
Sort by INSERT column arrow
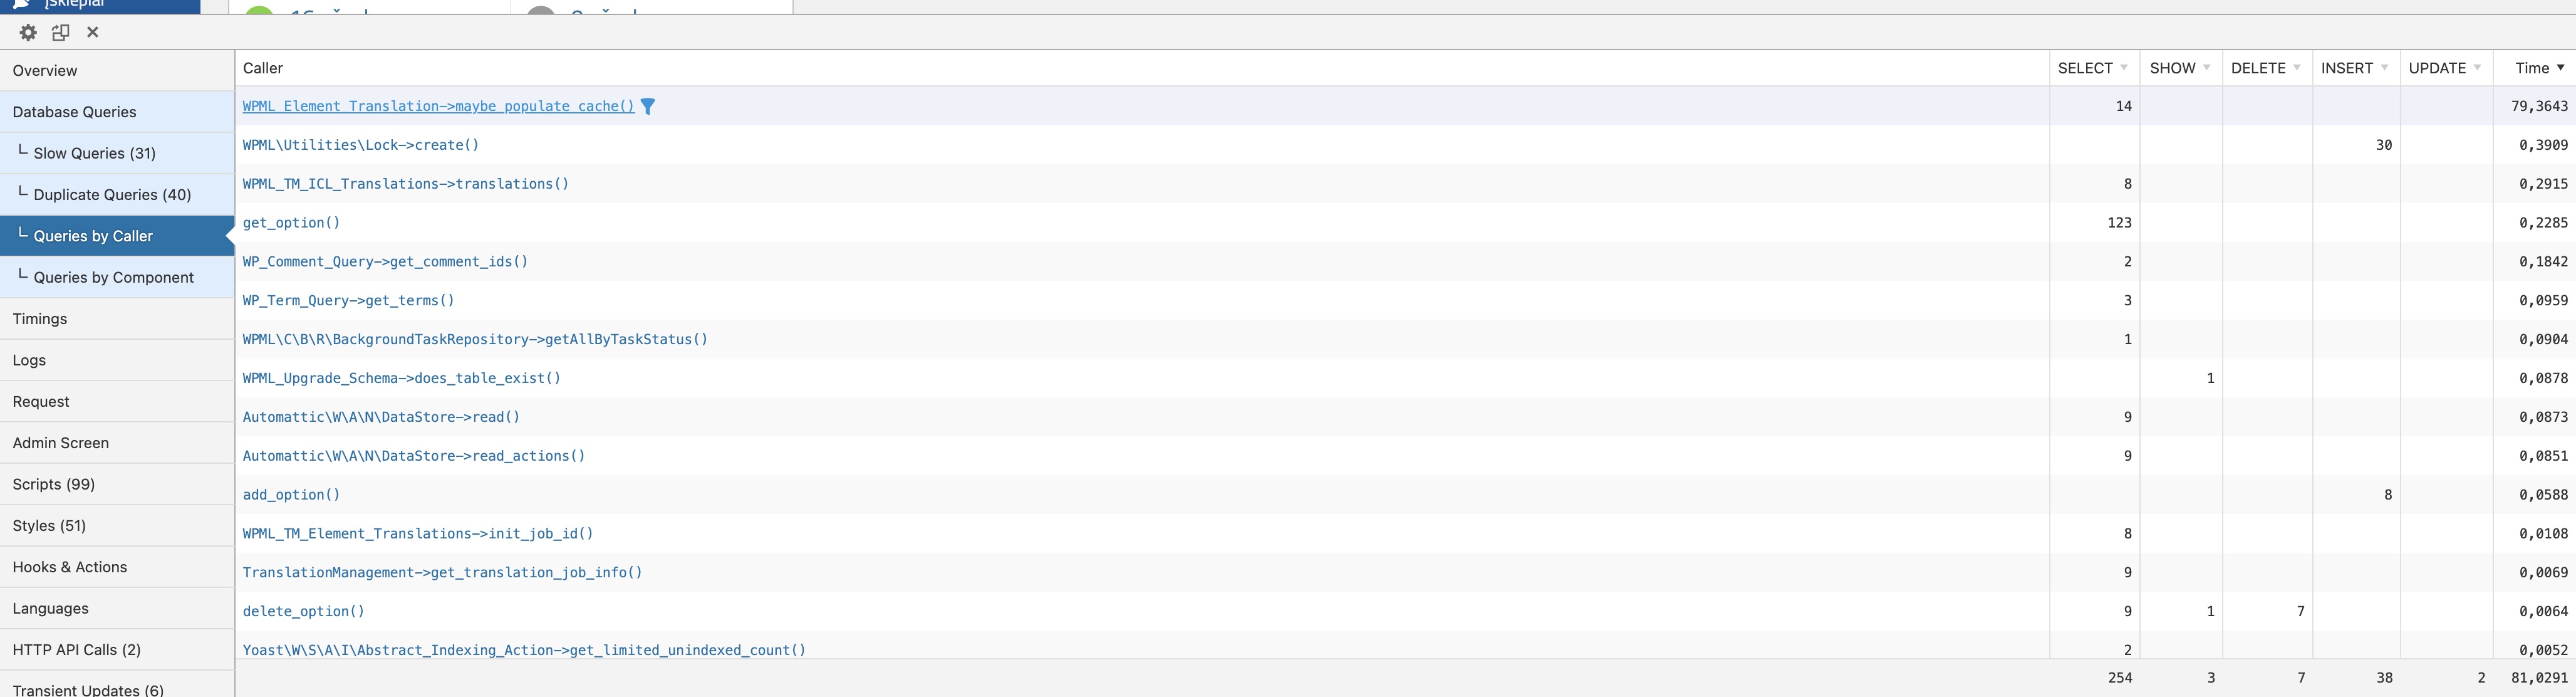click(2384, 68)
